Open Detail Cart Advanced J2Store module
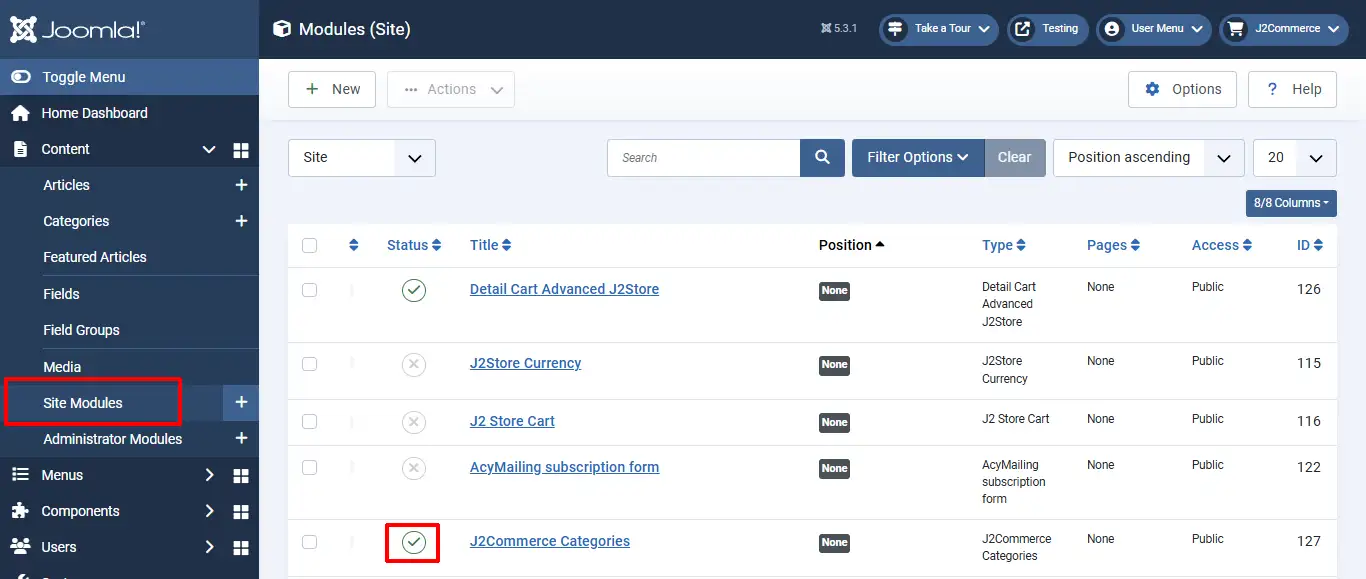Image resolution: width=1366 pixels, height=579 pixels. click(564, 289)
